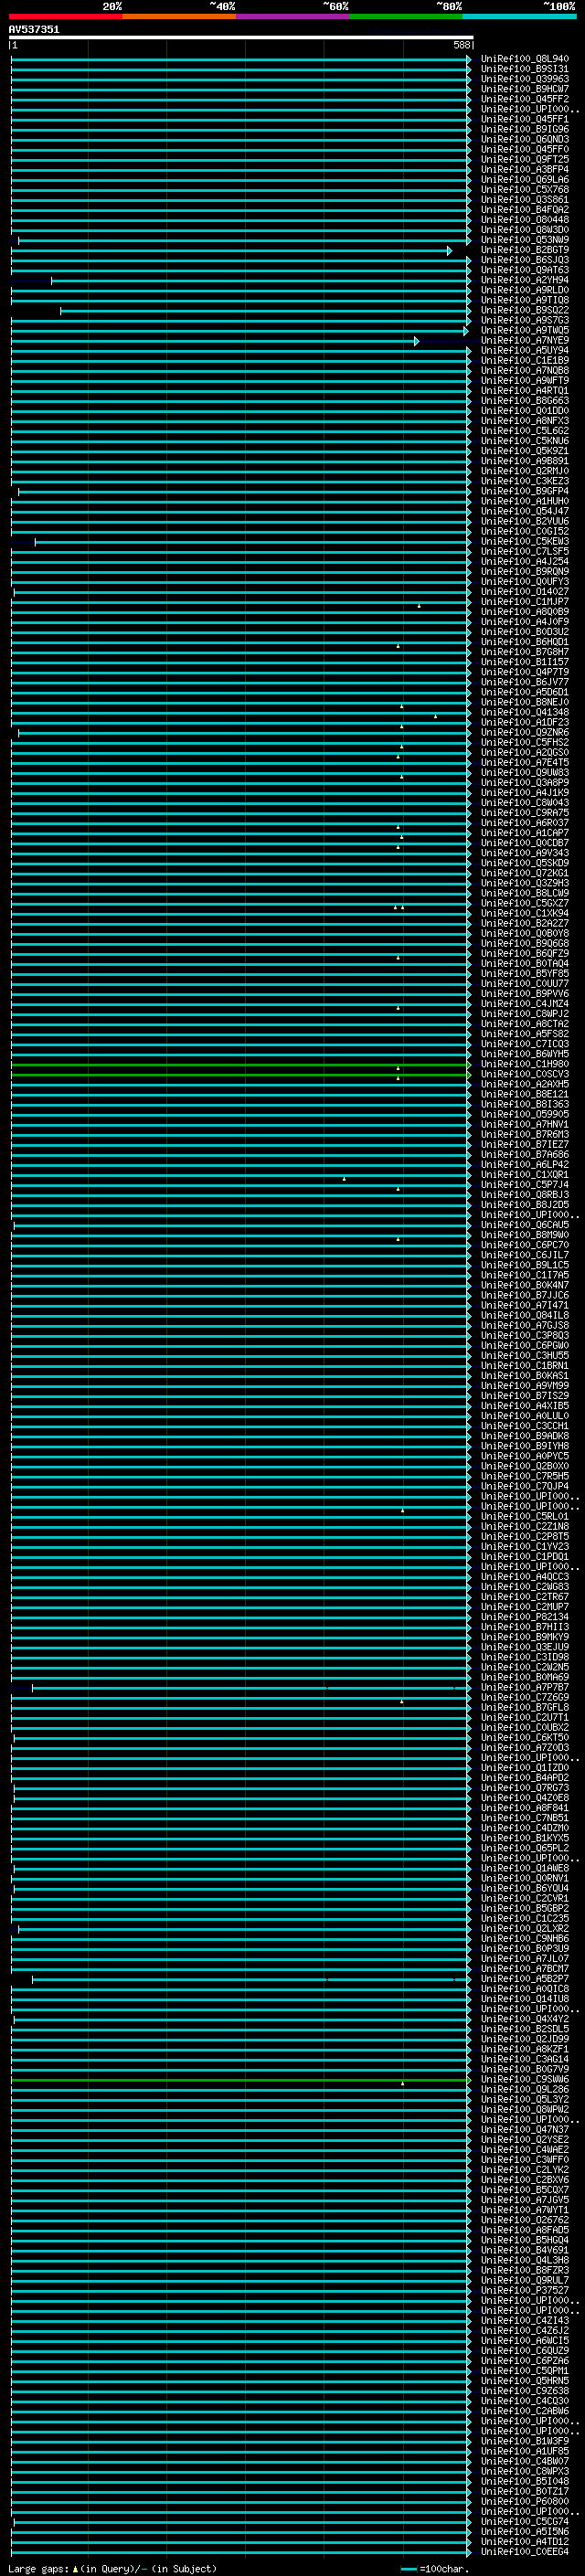Select hit label UniRef100_B9SQ22
This screenshot has width=585, height=2576.
[524, 310]
